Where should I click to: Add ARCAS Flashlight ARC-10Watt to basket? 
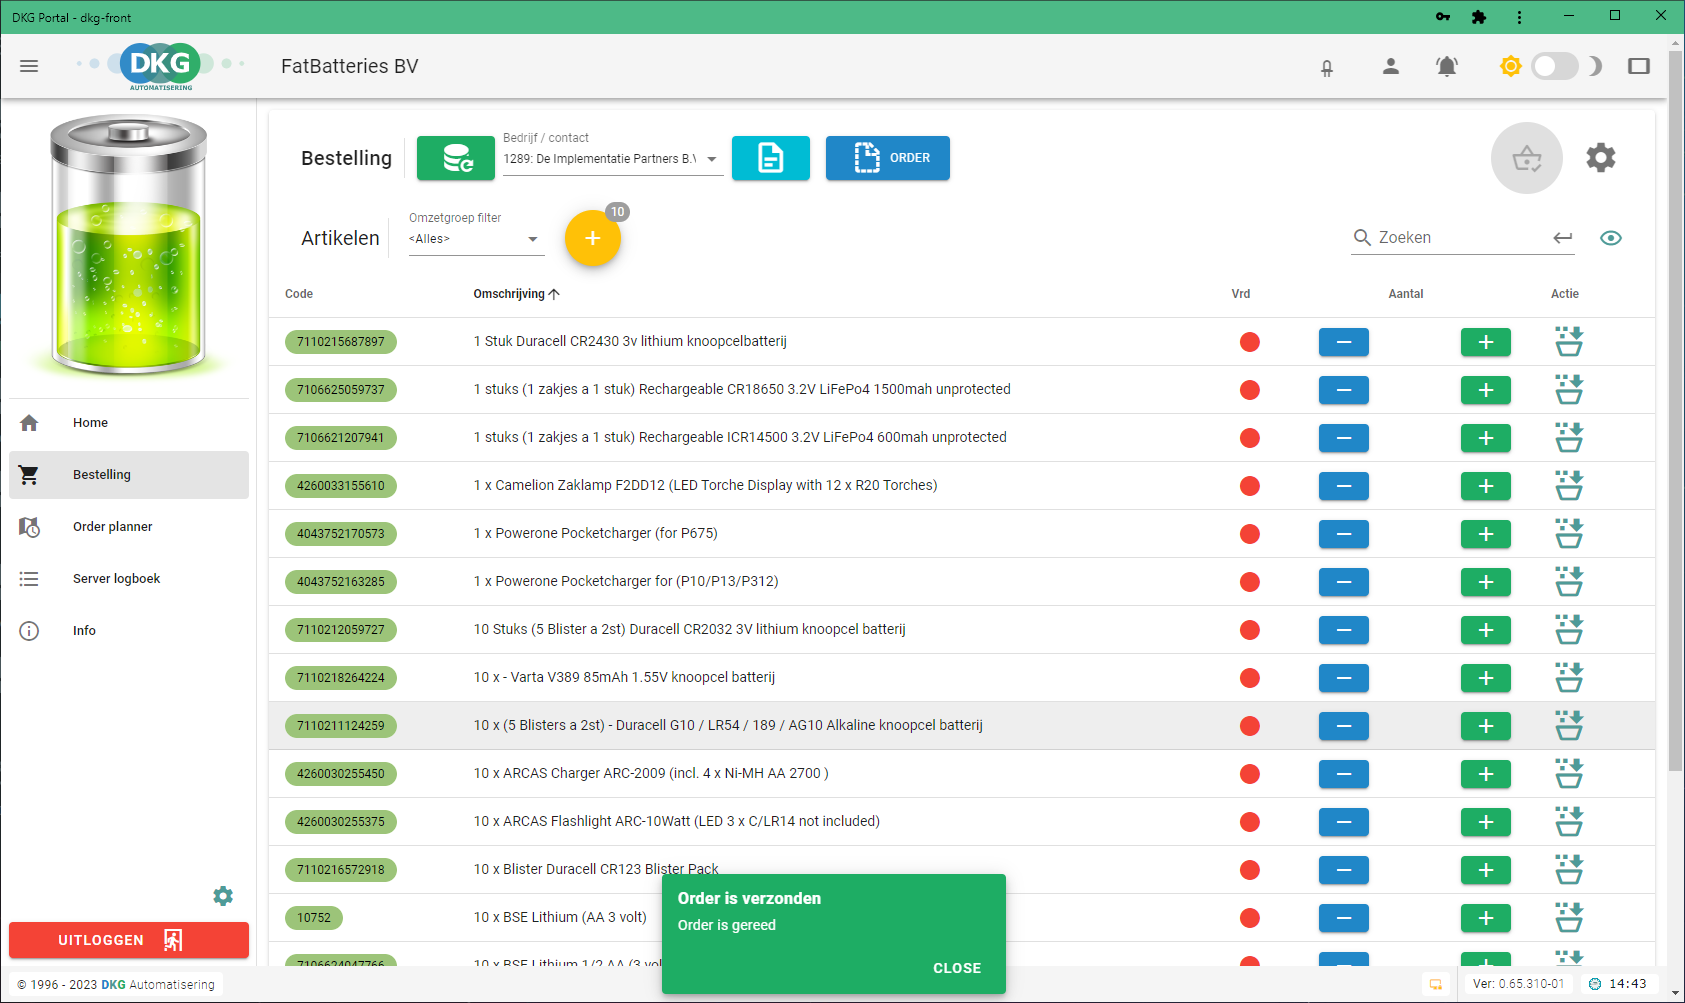point(1569,821)
